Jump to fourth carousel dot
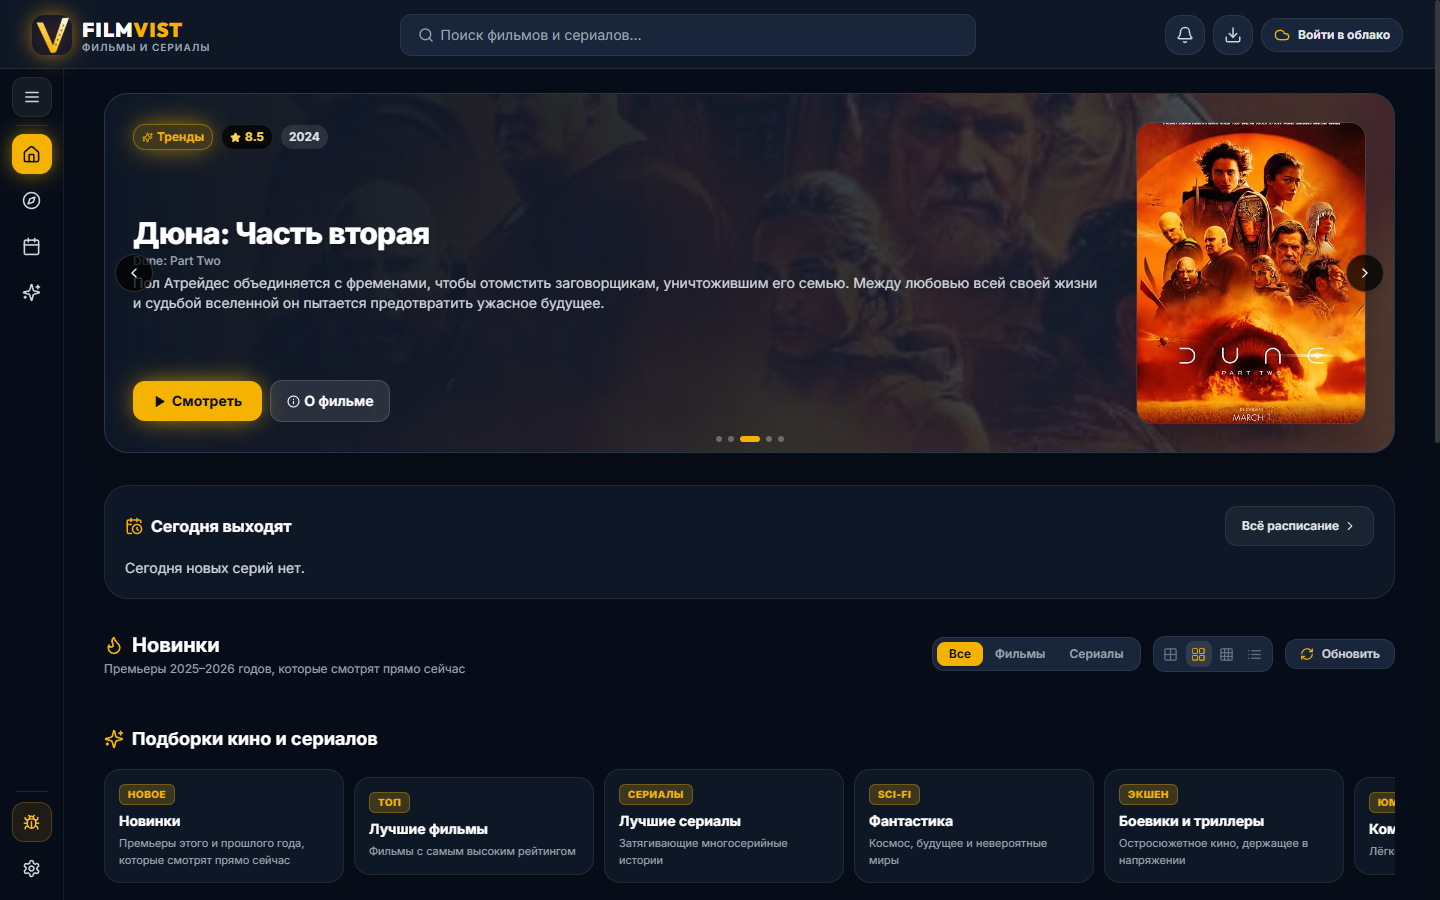Screen dimensions: 1440x900 769,439
